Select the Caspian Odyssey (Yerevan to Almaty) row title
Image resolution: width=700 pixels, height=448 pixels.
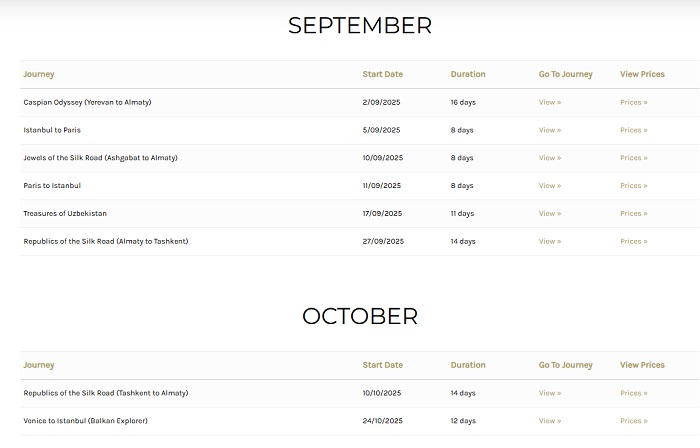[88, 102]
